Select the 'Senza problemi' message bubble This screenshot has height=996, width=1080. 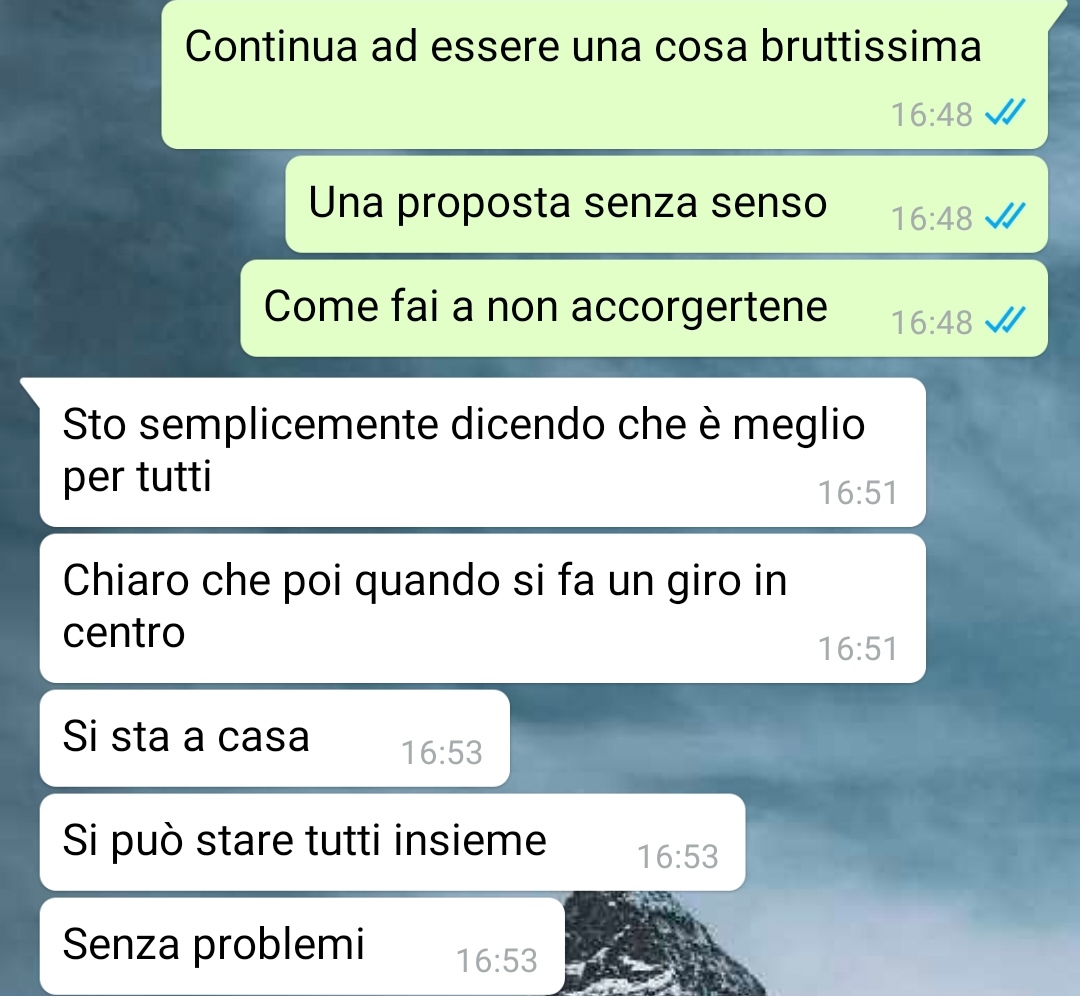[302, 946]
